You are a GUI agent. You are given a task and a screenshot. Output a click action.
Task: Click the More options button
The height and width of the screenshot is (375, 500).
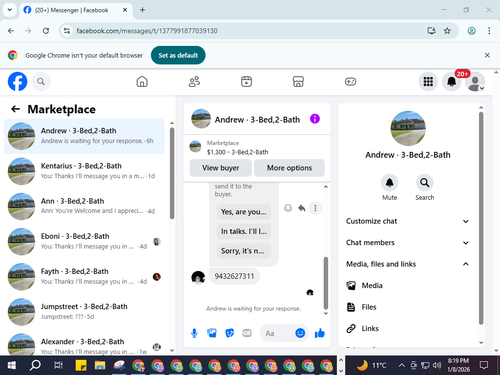[289, 168]
